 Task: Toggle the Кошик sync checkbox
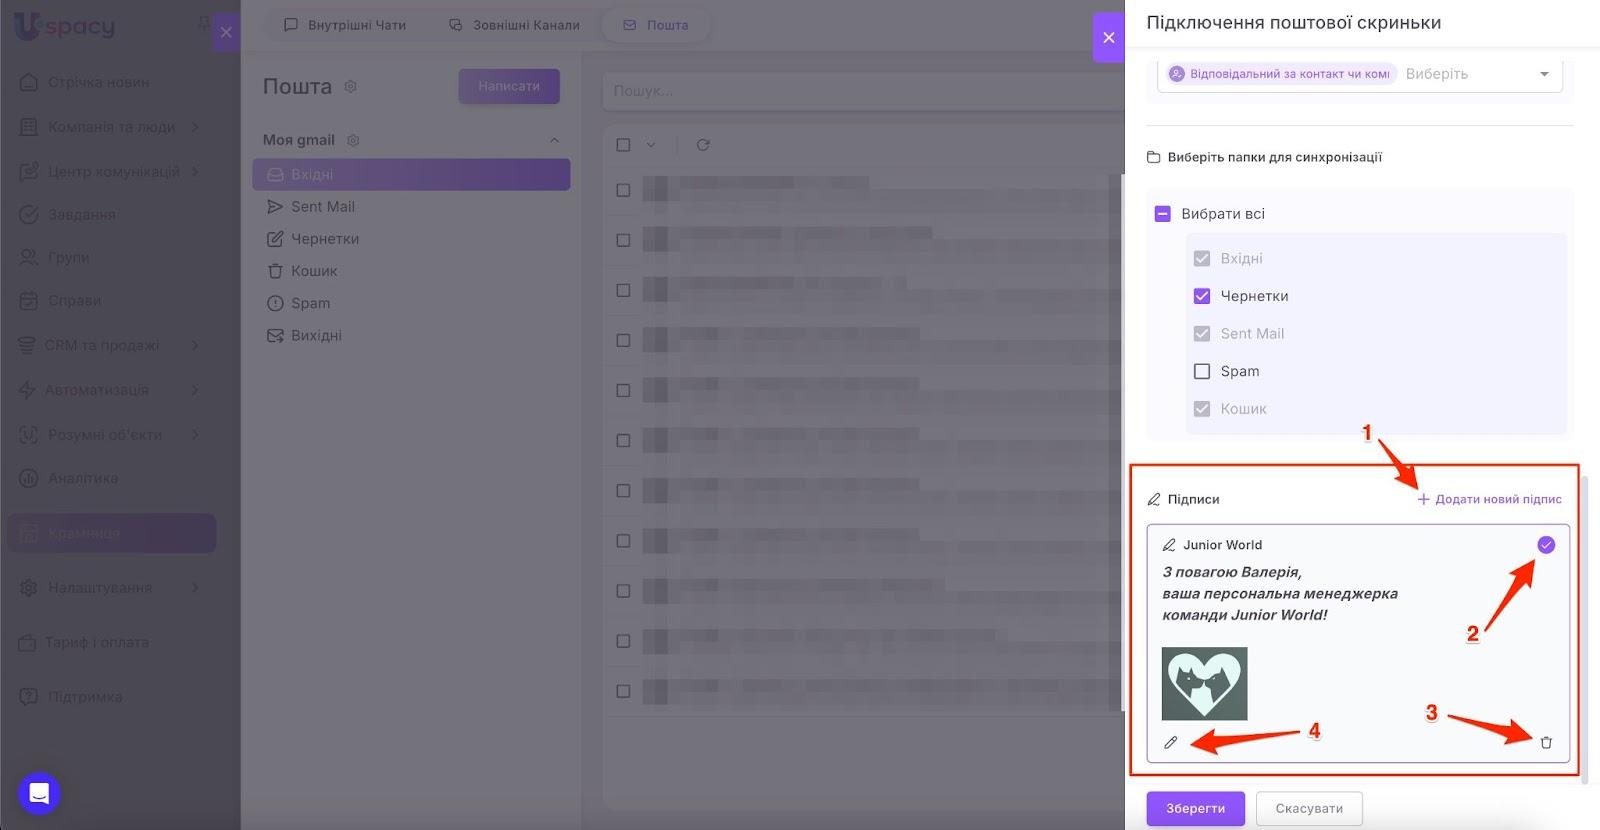coord(1202,409)
